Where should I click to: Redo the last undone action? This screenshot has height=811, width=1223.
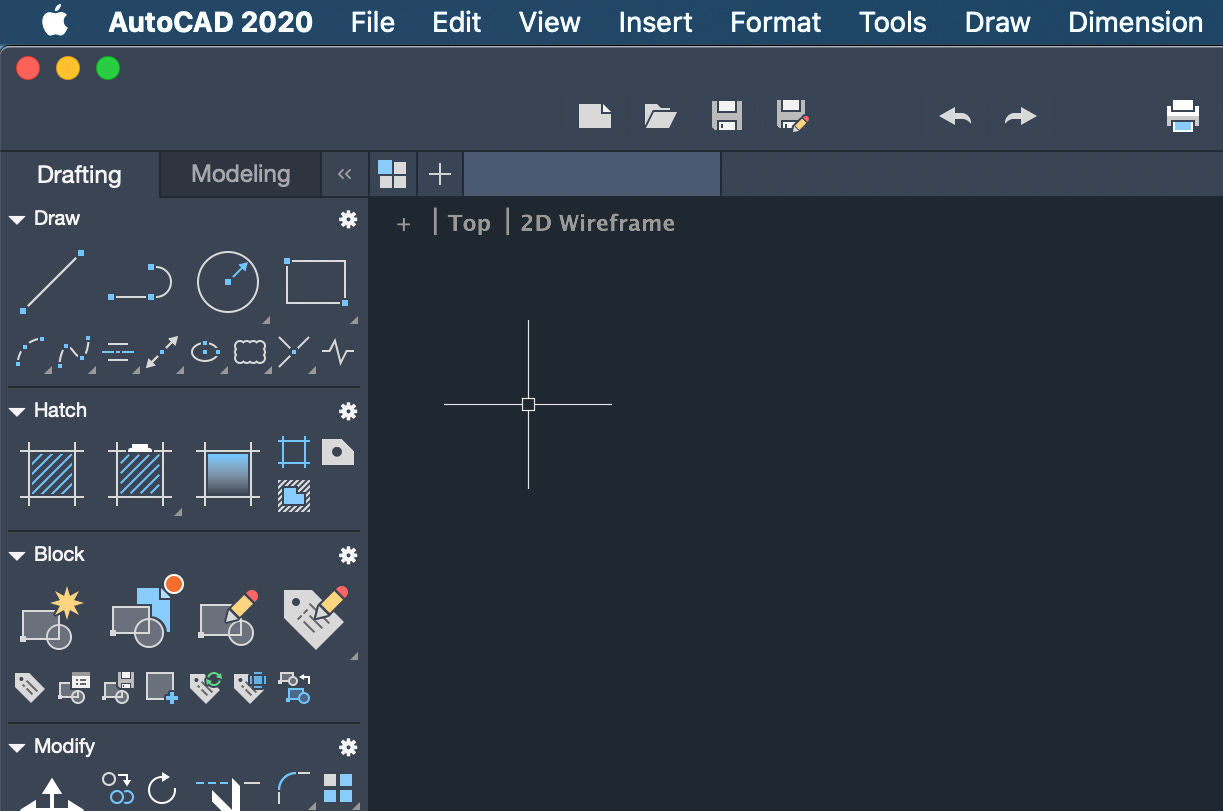(1021, 117)
